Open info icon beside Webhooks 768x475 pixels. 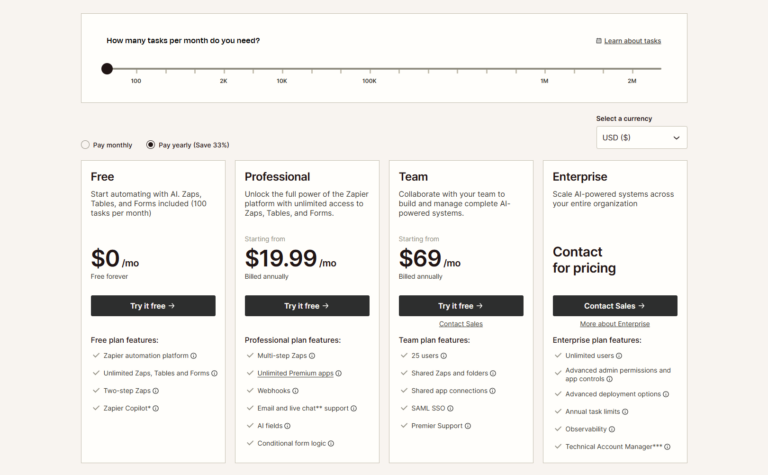tap(295, 391)
